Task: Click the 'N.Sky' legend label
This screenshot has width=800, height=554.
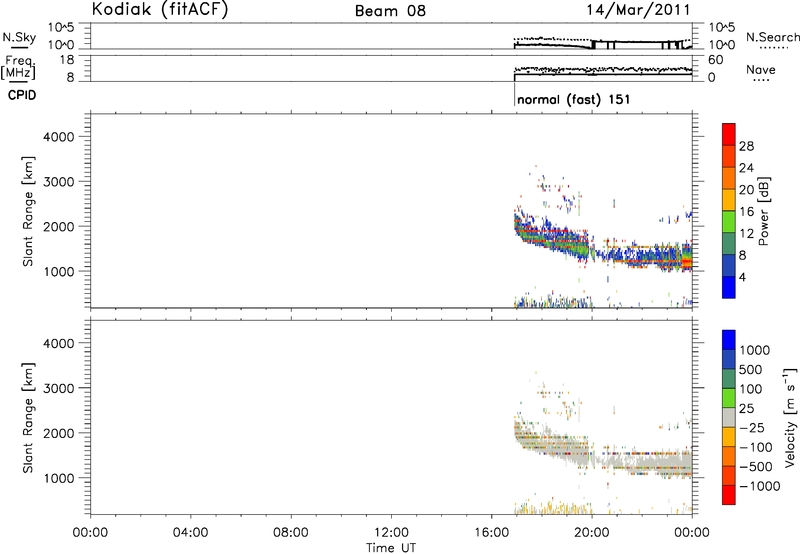Action: (x=19, y=37)
